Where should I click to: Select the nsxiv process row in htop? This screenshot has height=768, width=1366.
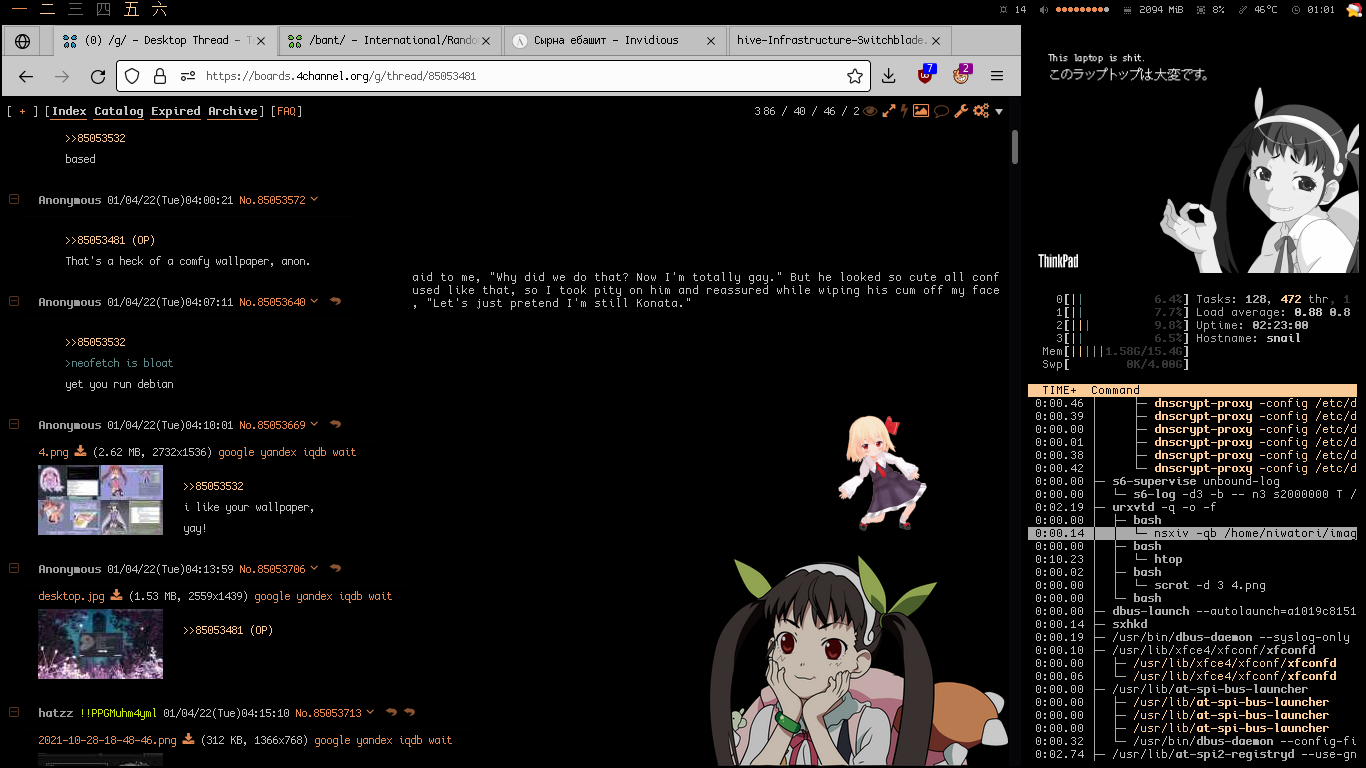click(x=1192, y=533)
